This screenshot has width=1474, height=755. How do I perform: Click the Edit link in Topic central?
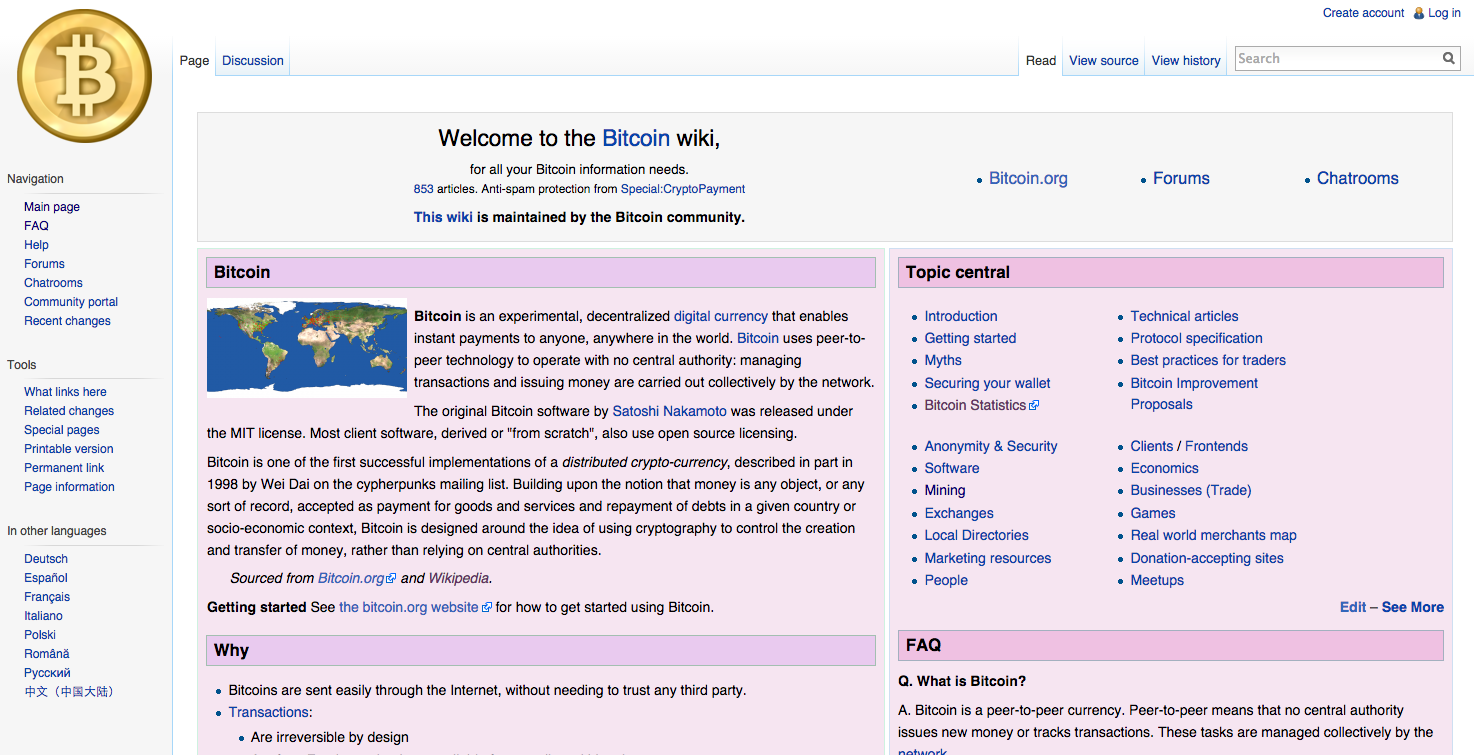1353,607
